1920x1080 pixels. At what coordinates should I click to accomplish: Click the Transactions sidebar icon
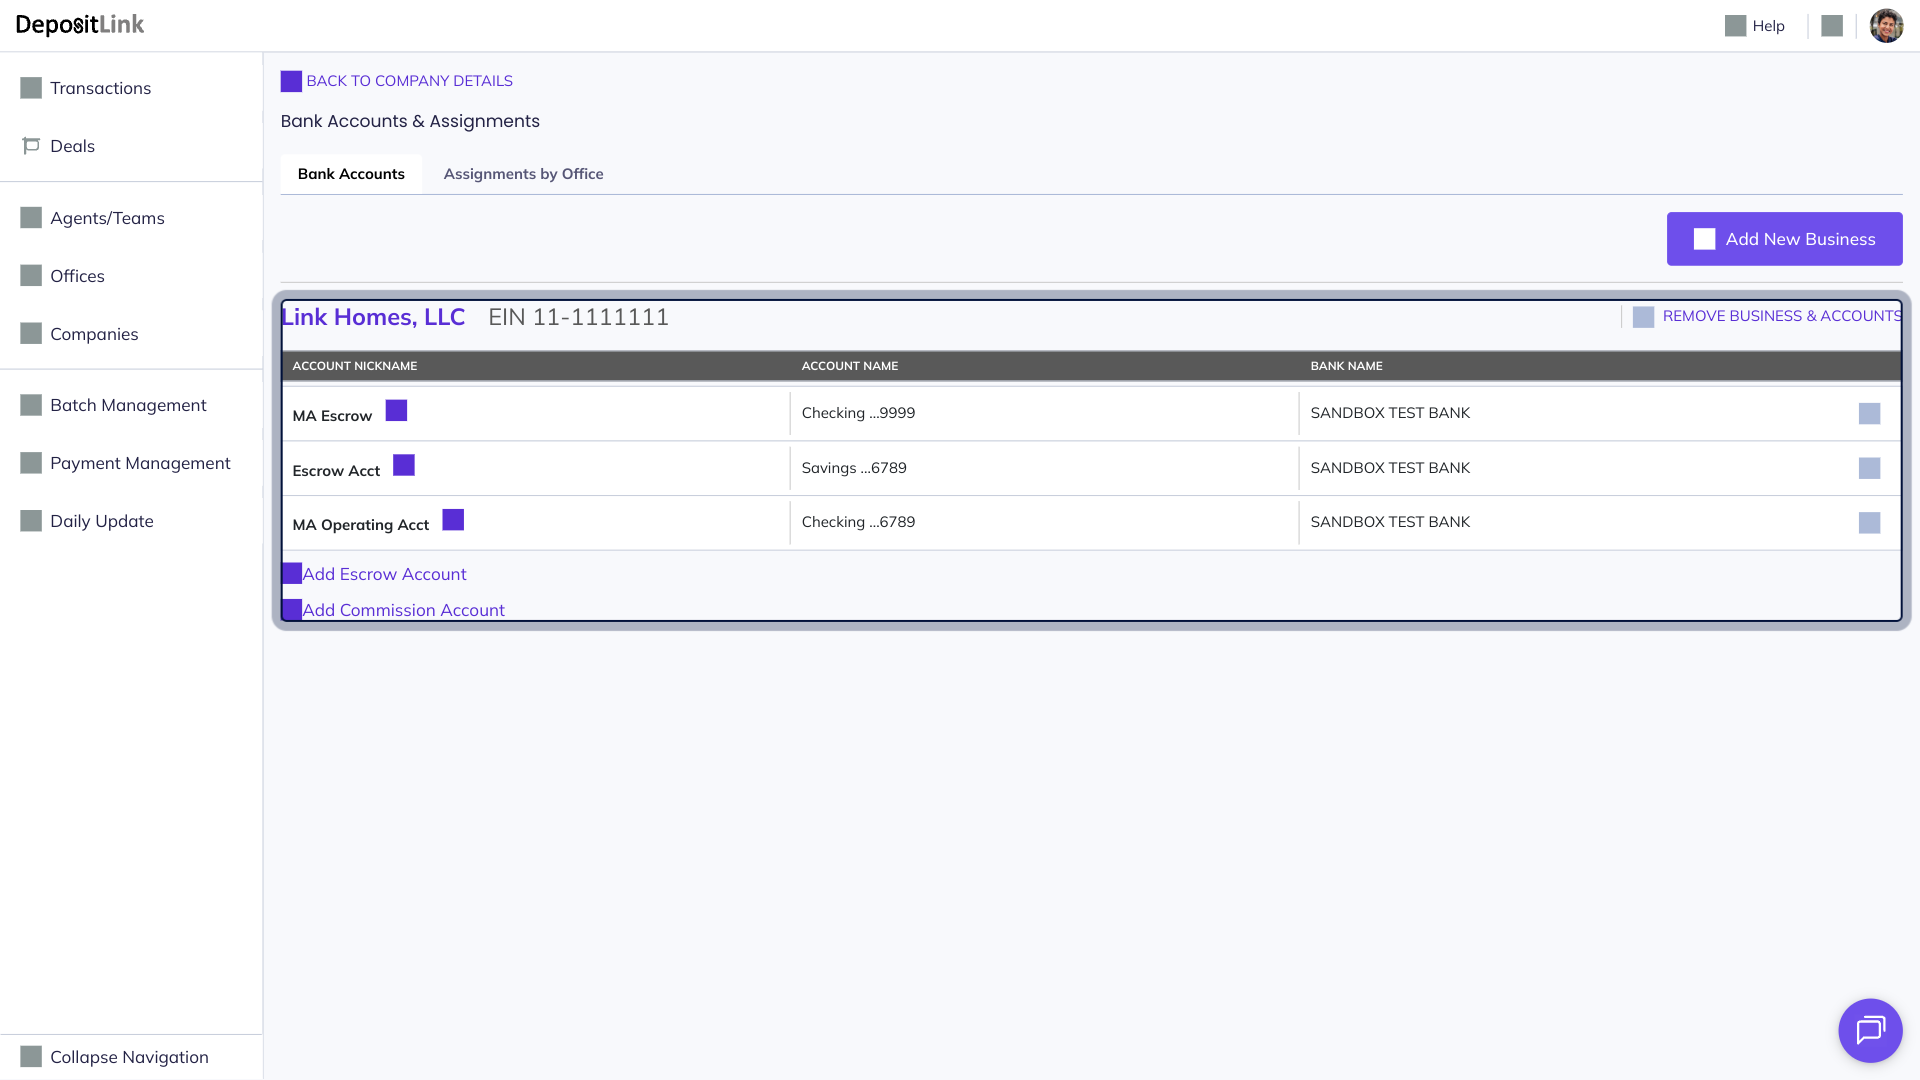[31, 88]
